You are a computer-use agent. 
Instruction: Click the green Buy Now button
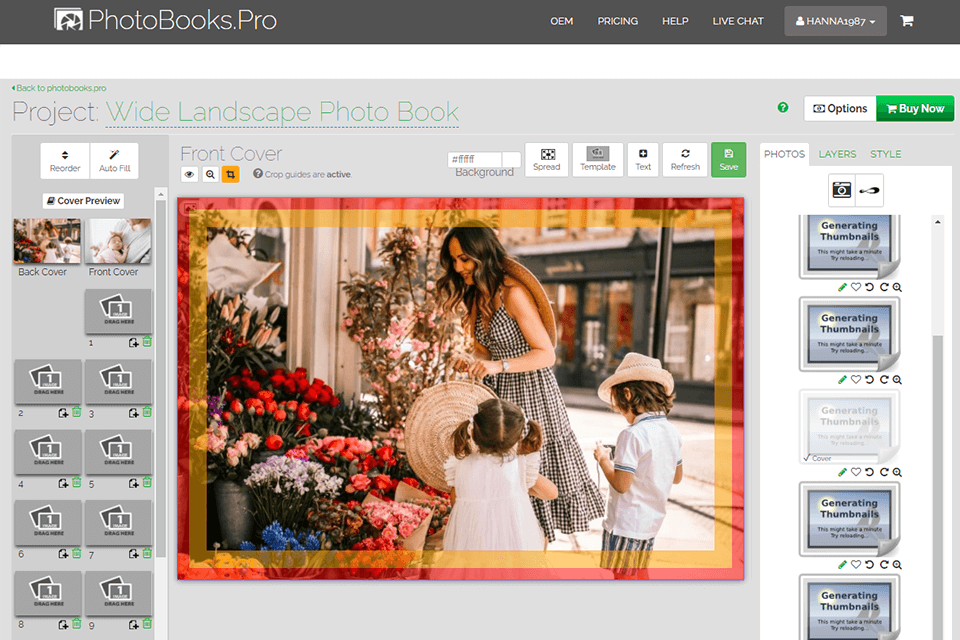(915, 108)
